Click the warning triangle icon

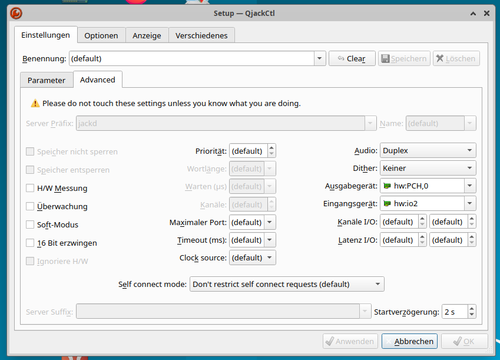(35, 104)
